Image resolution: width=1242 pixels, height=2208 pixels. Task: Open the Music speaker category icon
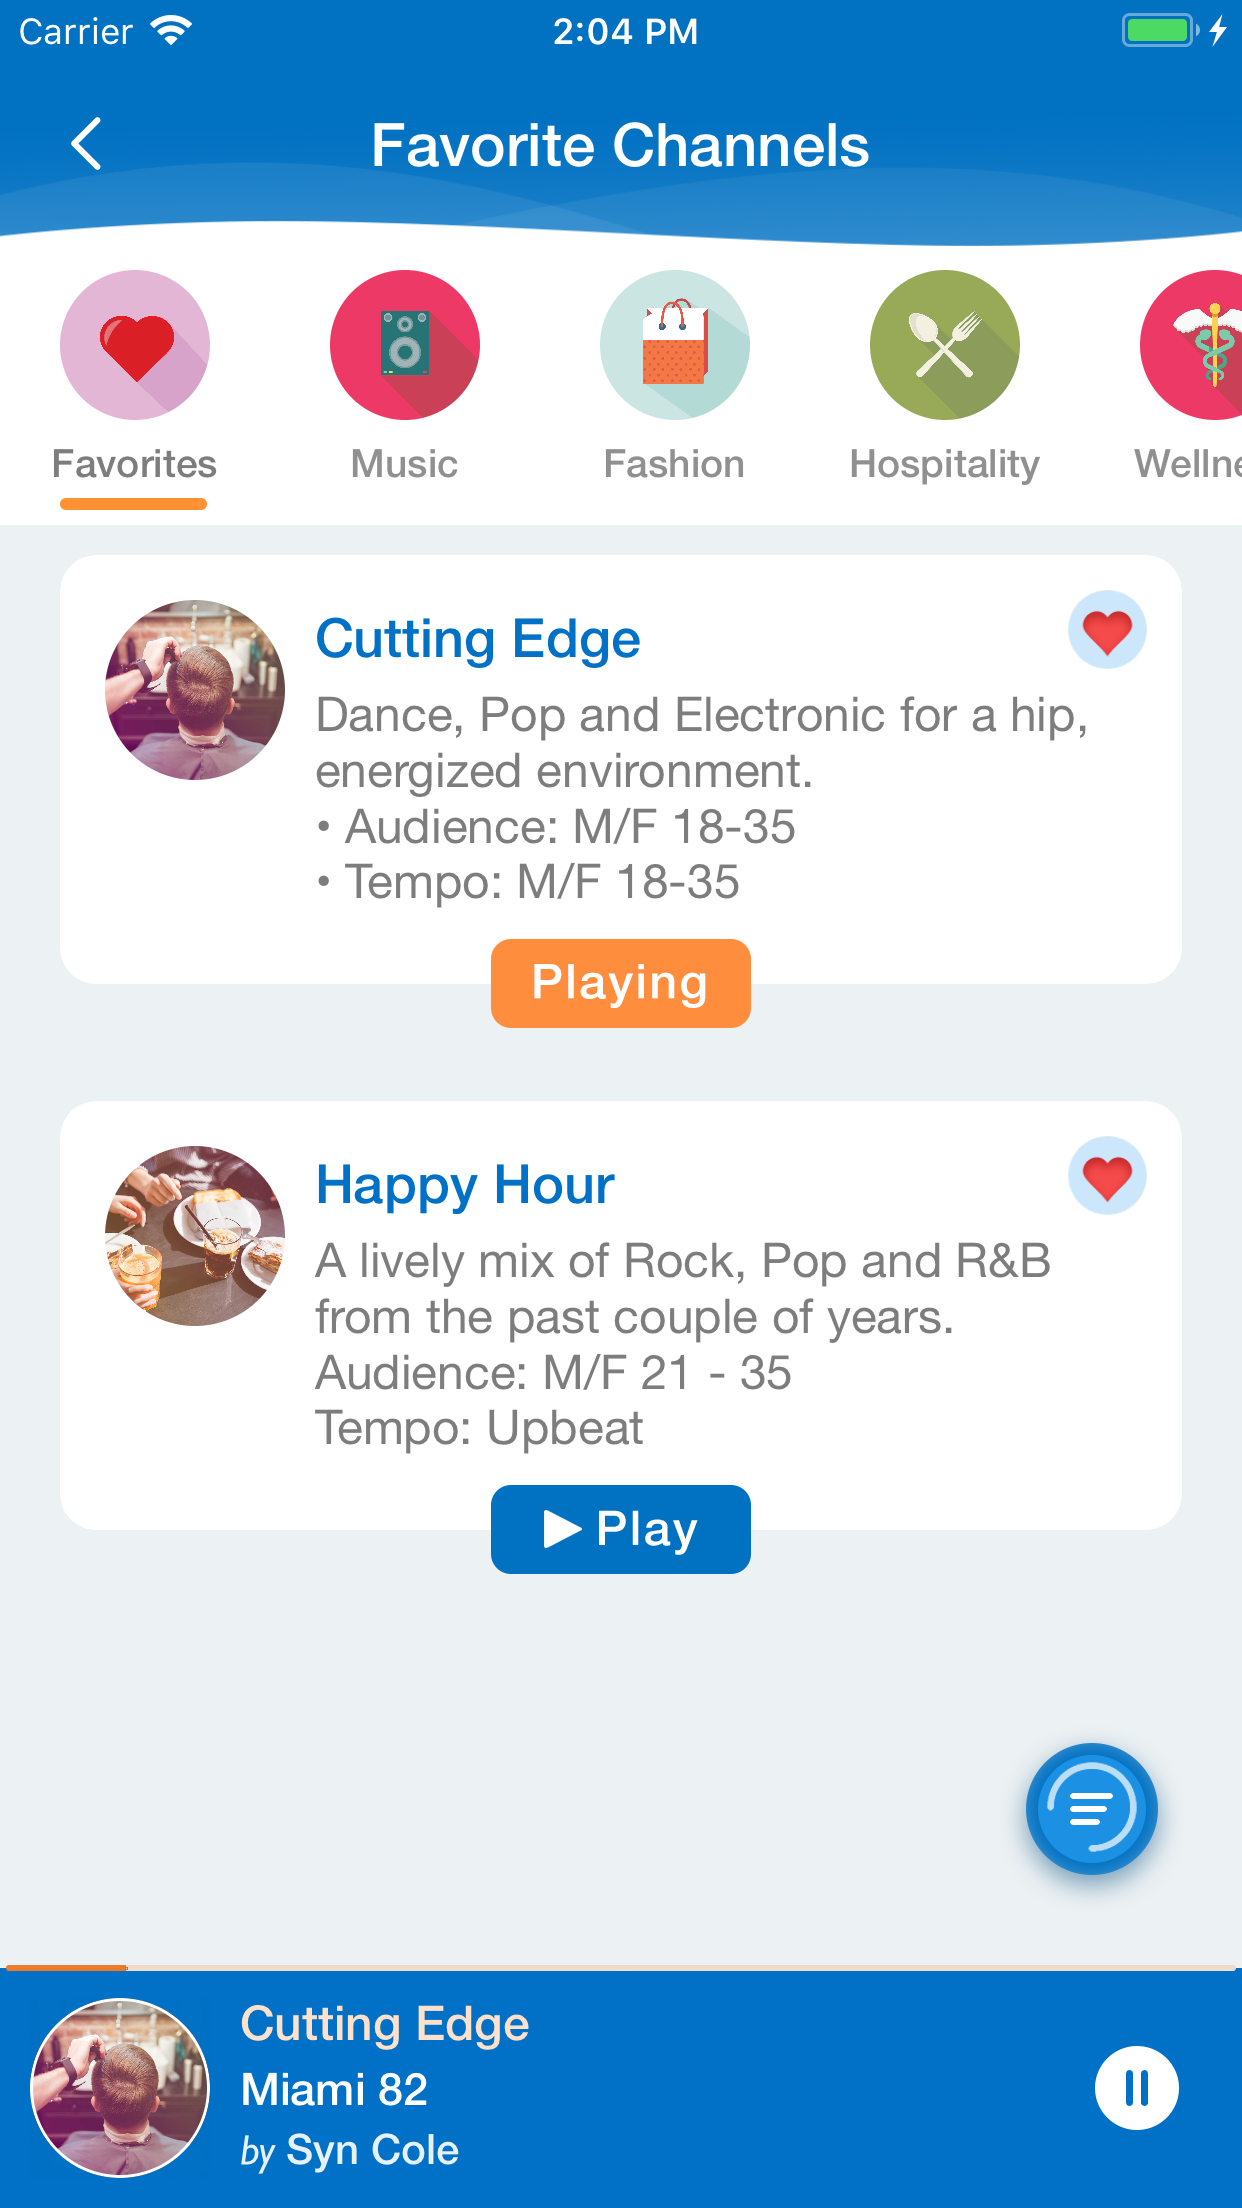pos(405,345)
